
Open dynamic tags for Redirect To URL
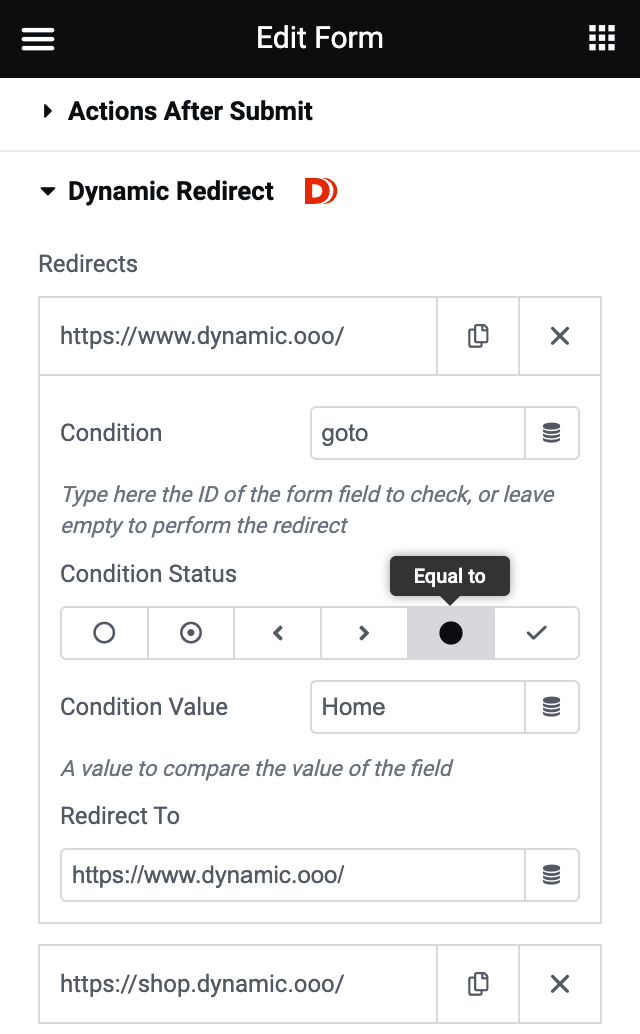[552, 875]
